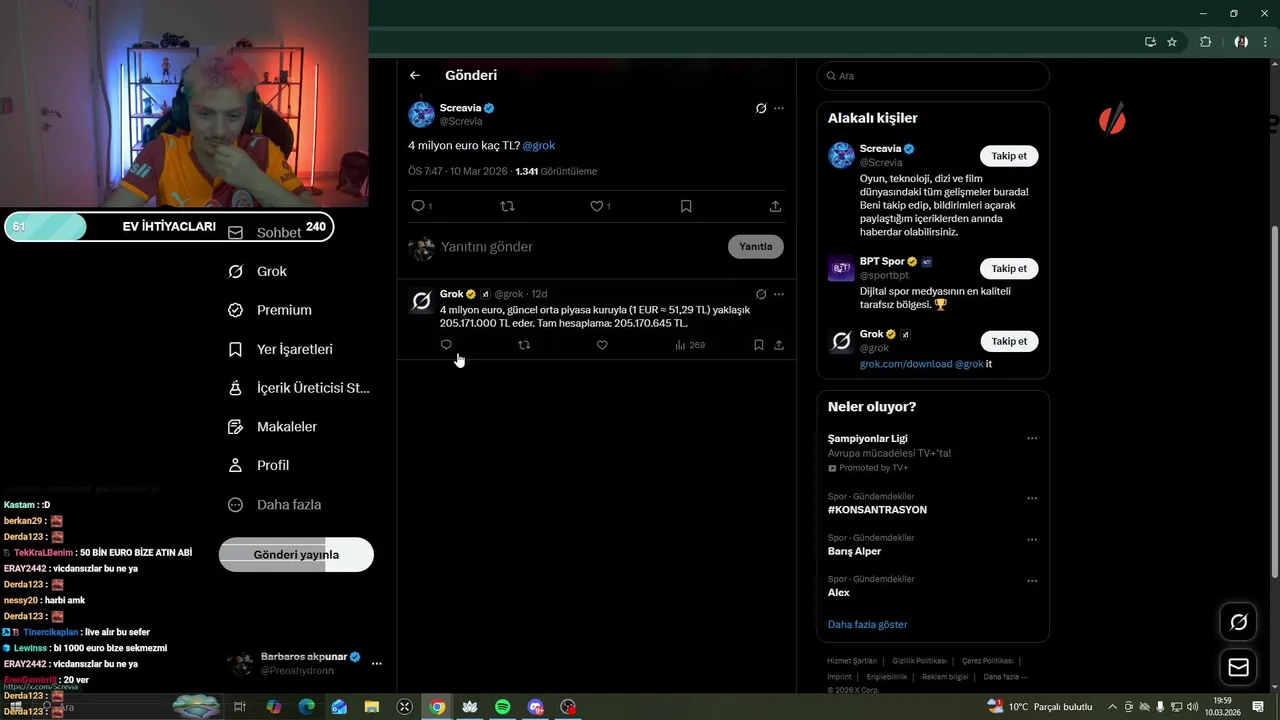Open Grok icon on Screavia's post header
The height and width of the screenshot is (720, 1280).
761,108
